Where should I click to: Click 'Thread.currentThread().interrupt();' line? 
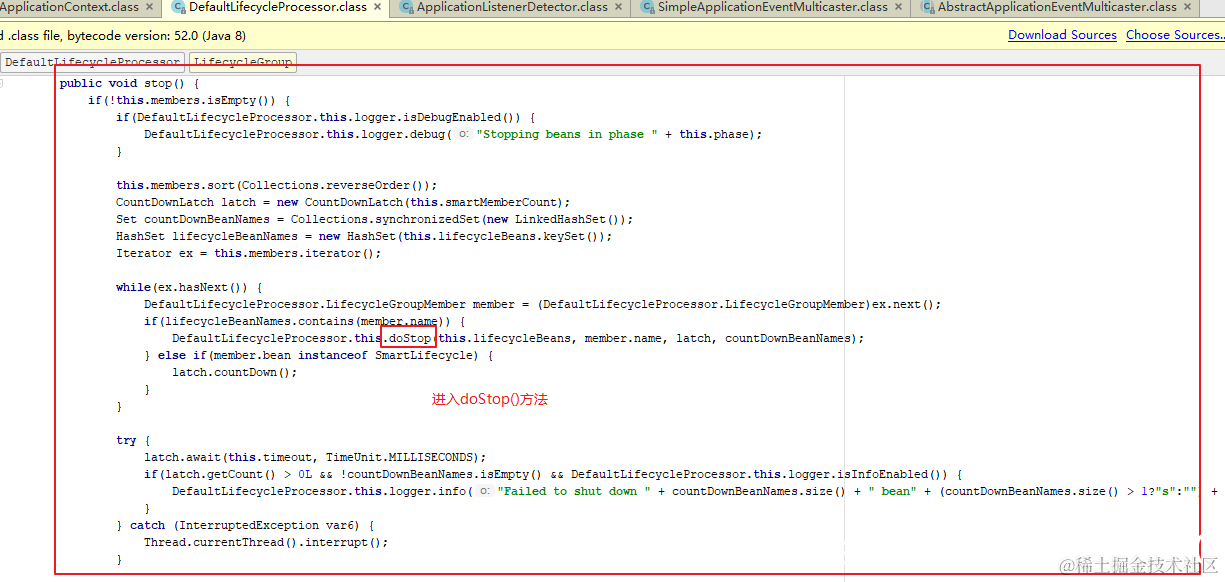click(266, 542)
